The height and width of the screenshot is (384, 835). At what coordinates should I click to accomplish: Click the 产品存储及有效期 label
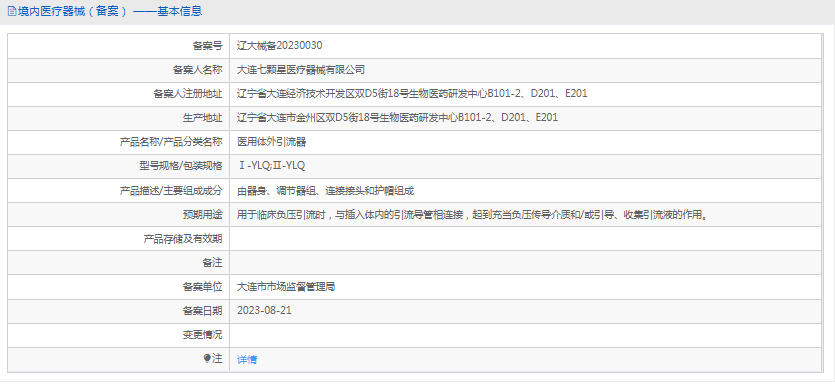pos(183,239)
